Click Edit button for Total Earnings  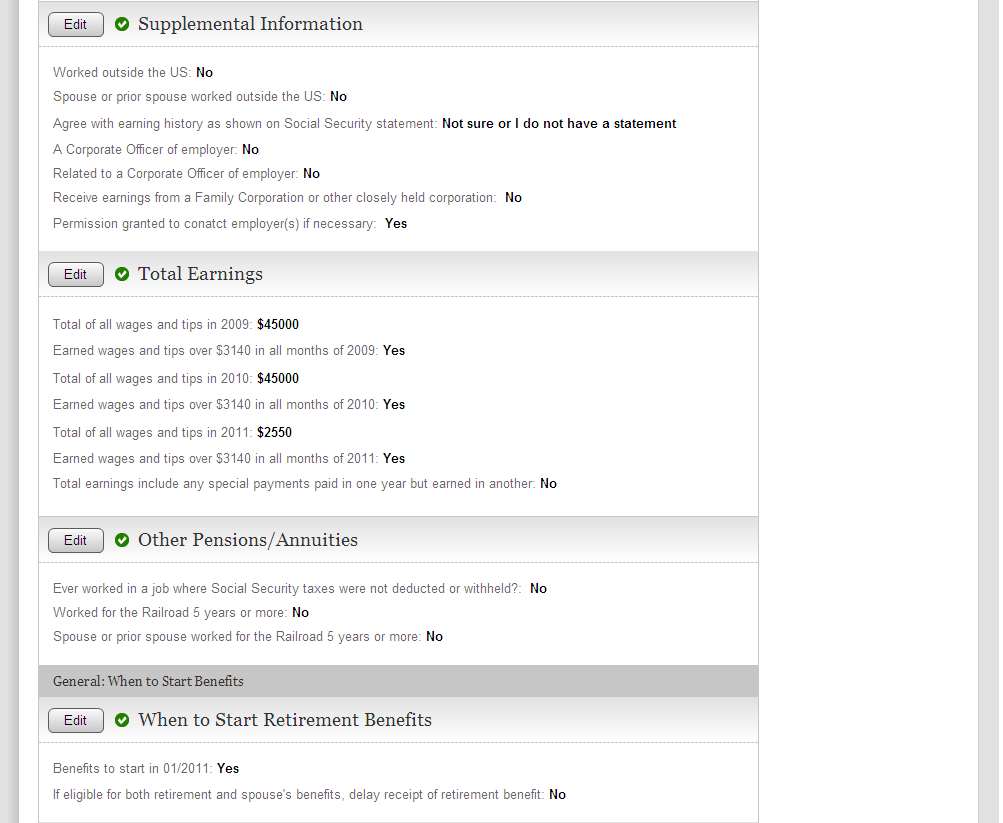click(76, 275)
